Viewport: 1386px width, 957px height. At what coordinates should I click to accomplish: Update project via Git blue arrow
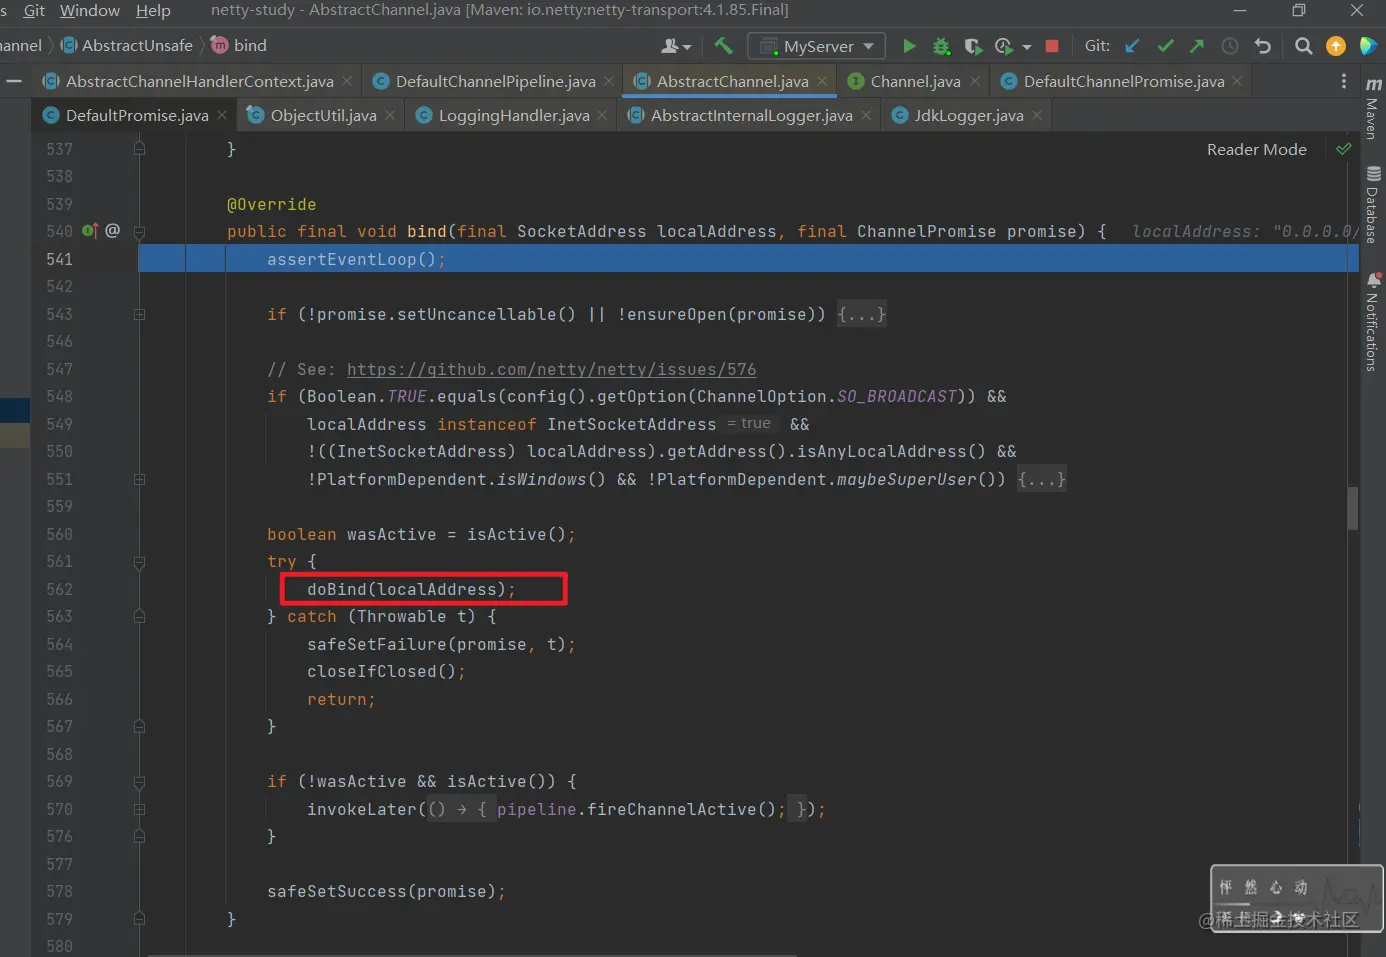point(1132,46)
